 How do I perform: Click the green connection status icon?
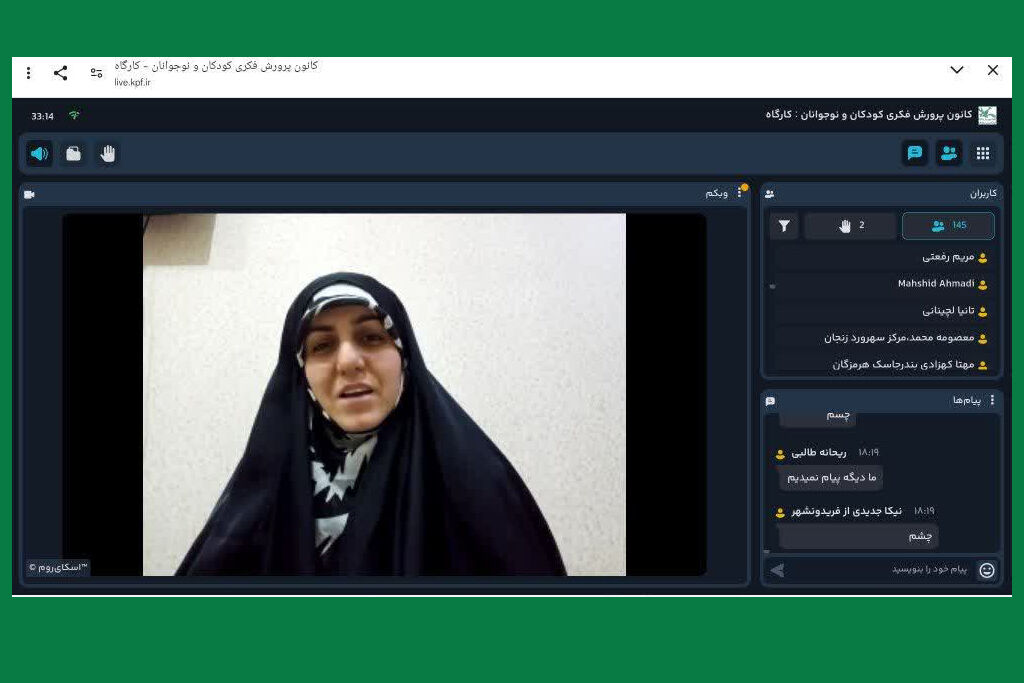[x=74, y=116]
